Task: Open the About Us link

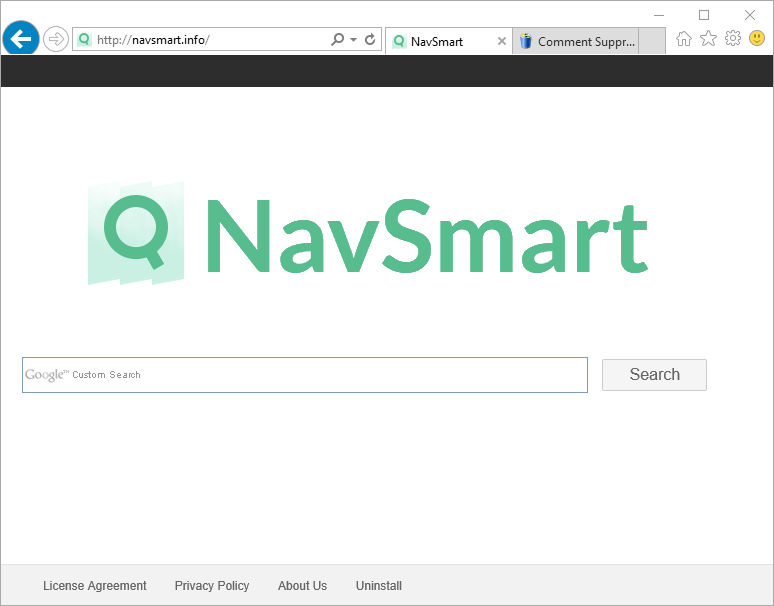Action: tap(302, 586)
